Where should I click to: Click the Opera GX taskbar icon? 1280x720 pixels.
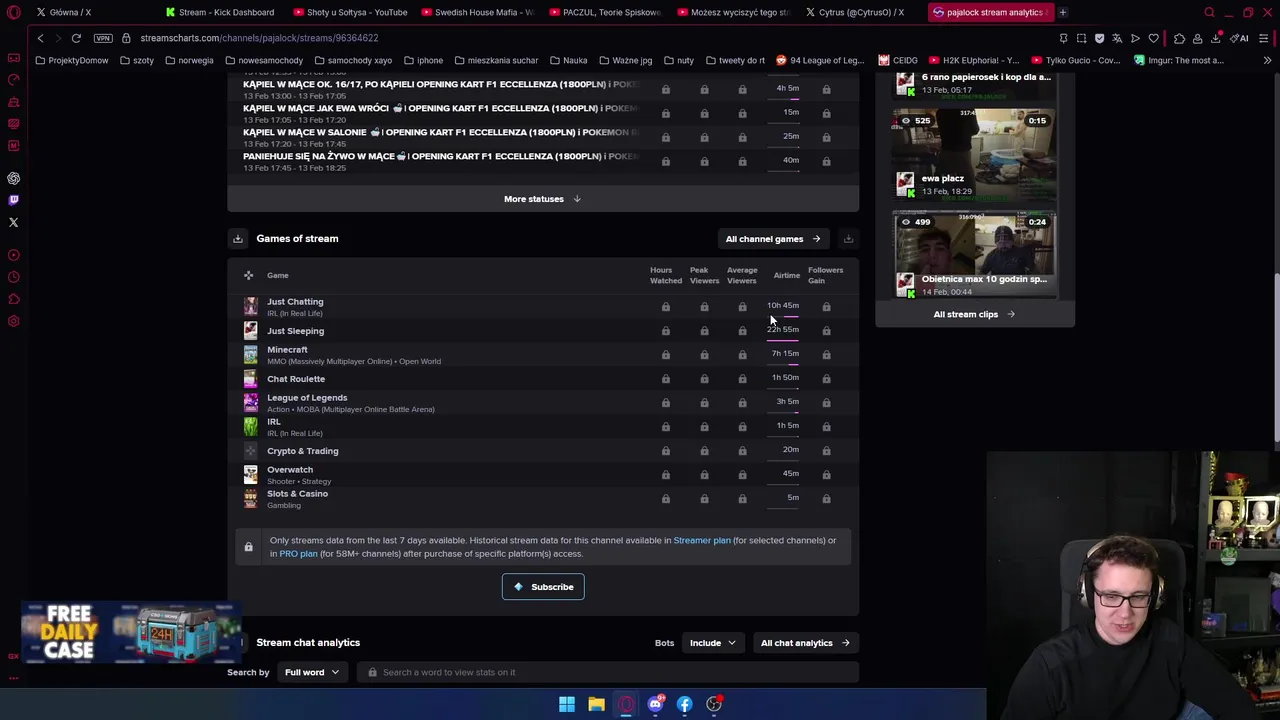point(626,704)
